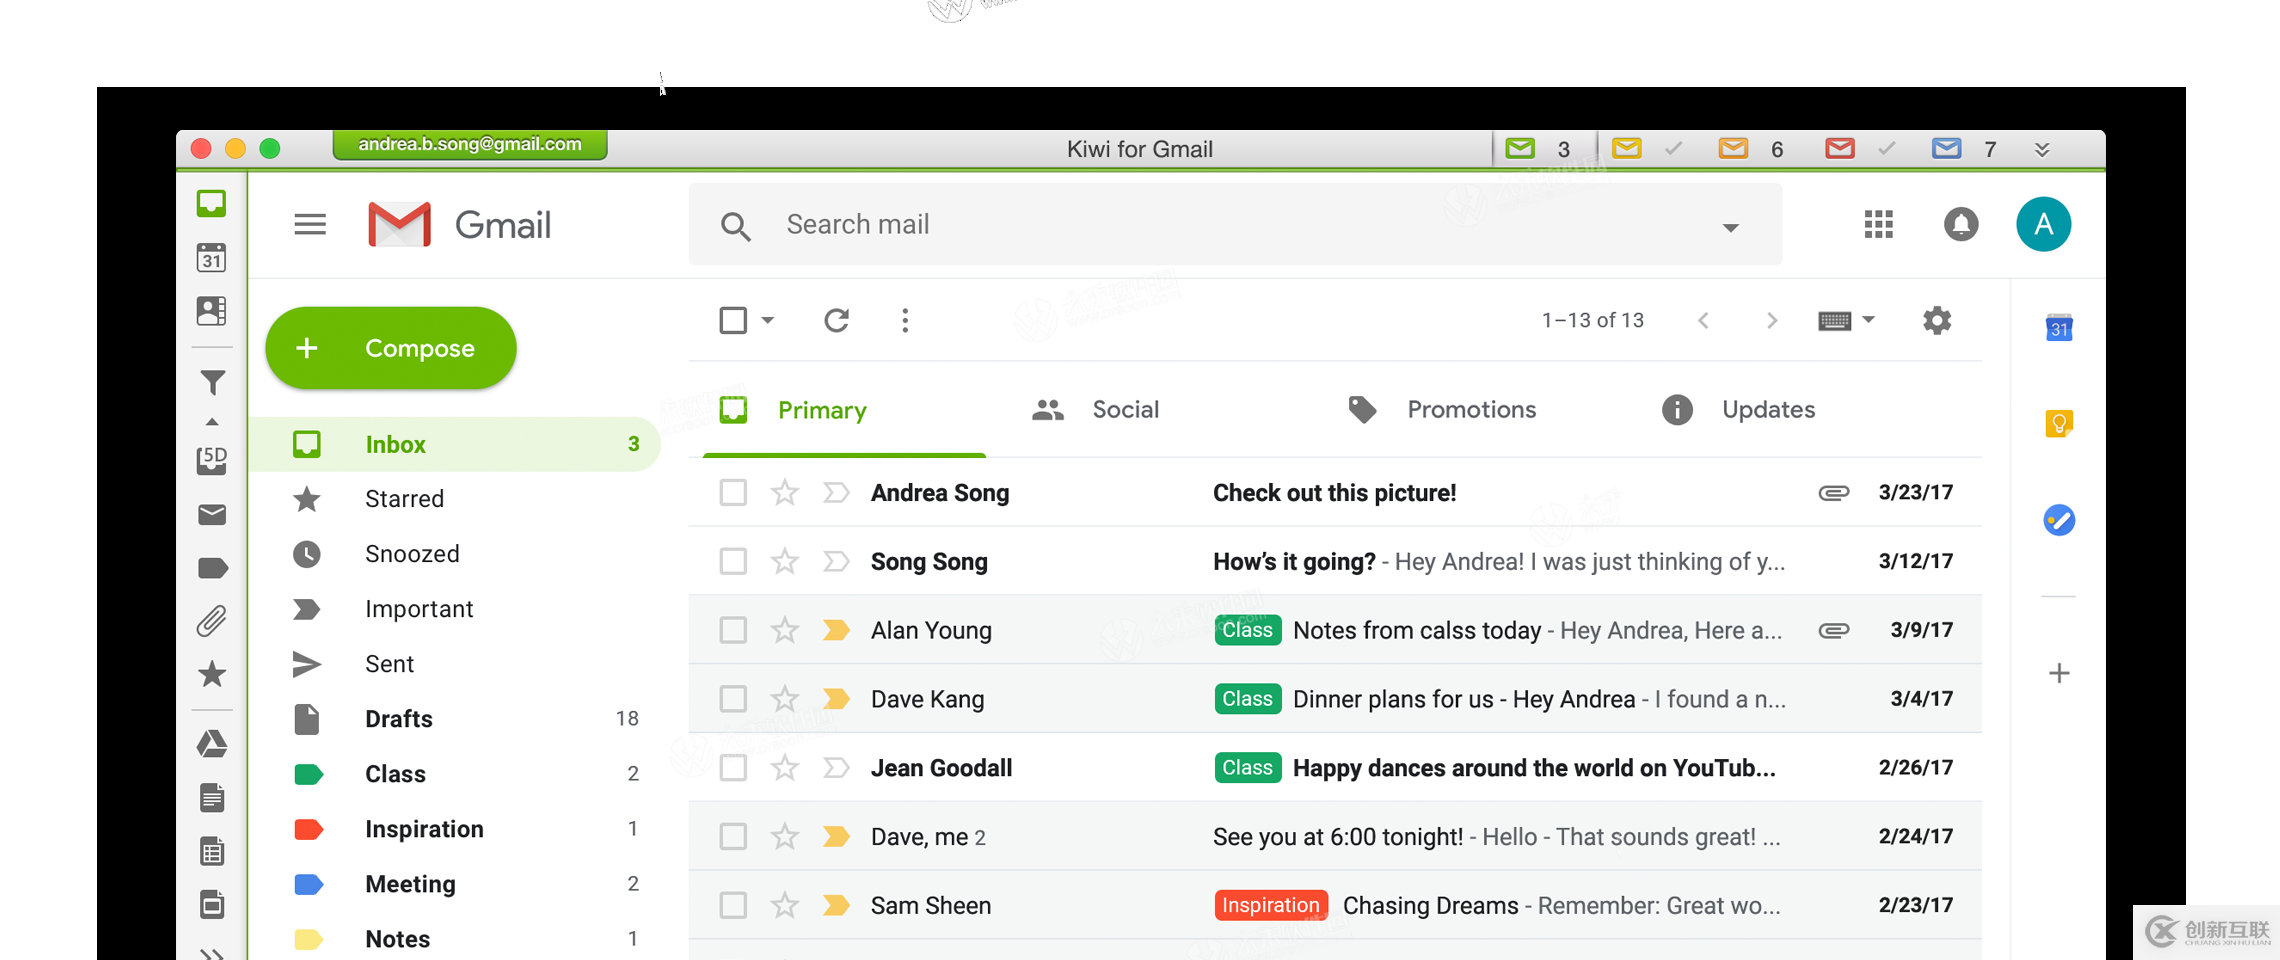Collapse Kiwi sidebar section with up arrow
The width and height of the screenshot is (2280, 960).
pos(212,422)
